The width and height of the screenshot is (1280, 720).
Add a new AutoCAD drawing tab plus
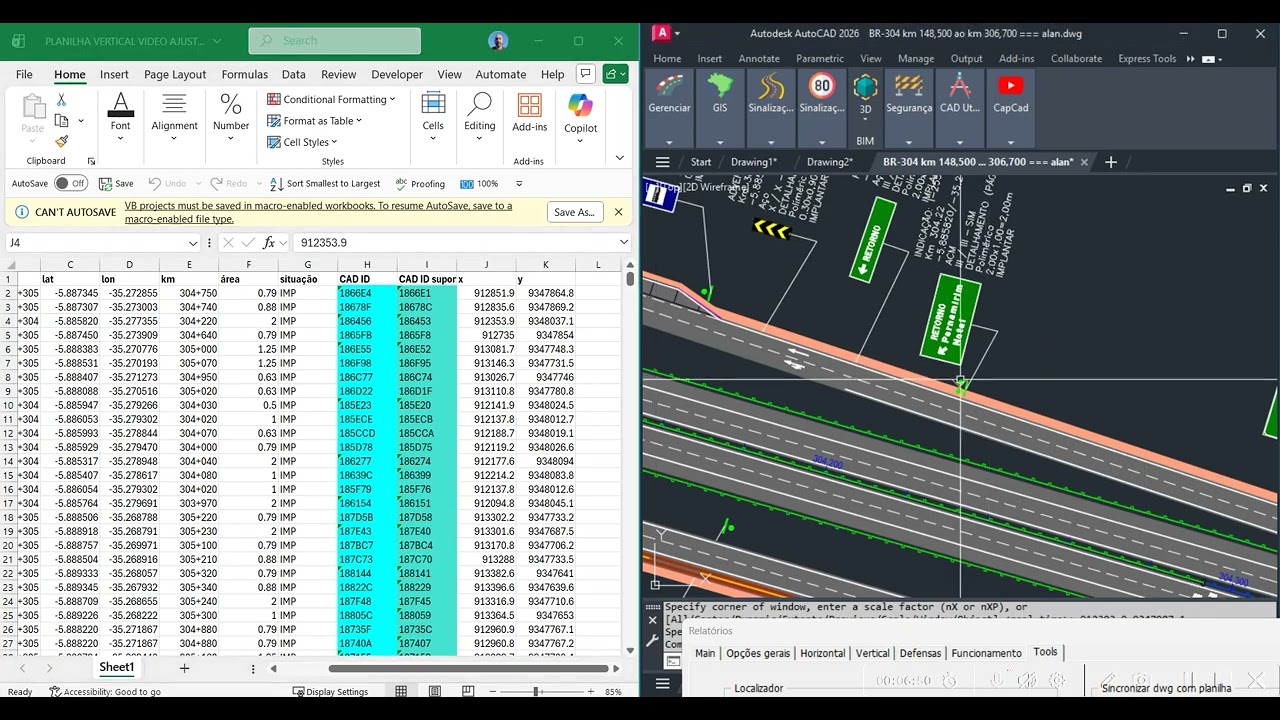[1110, 162]
